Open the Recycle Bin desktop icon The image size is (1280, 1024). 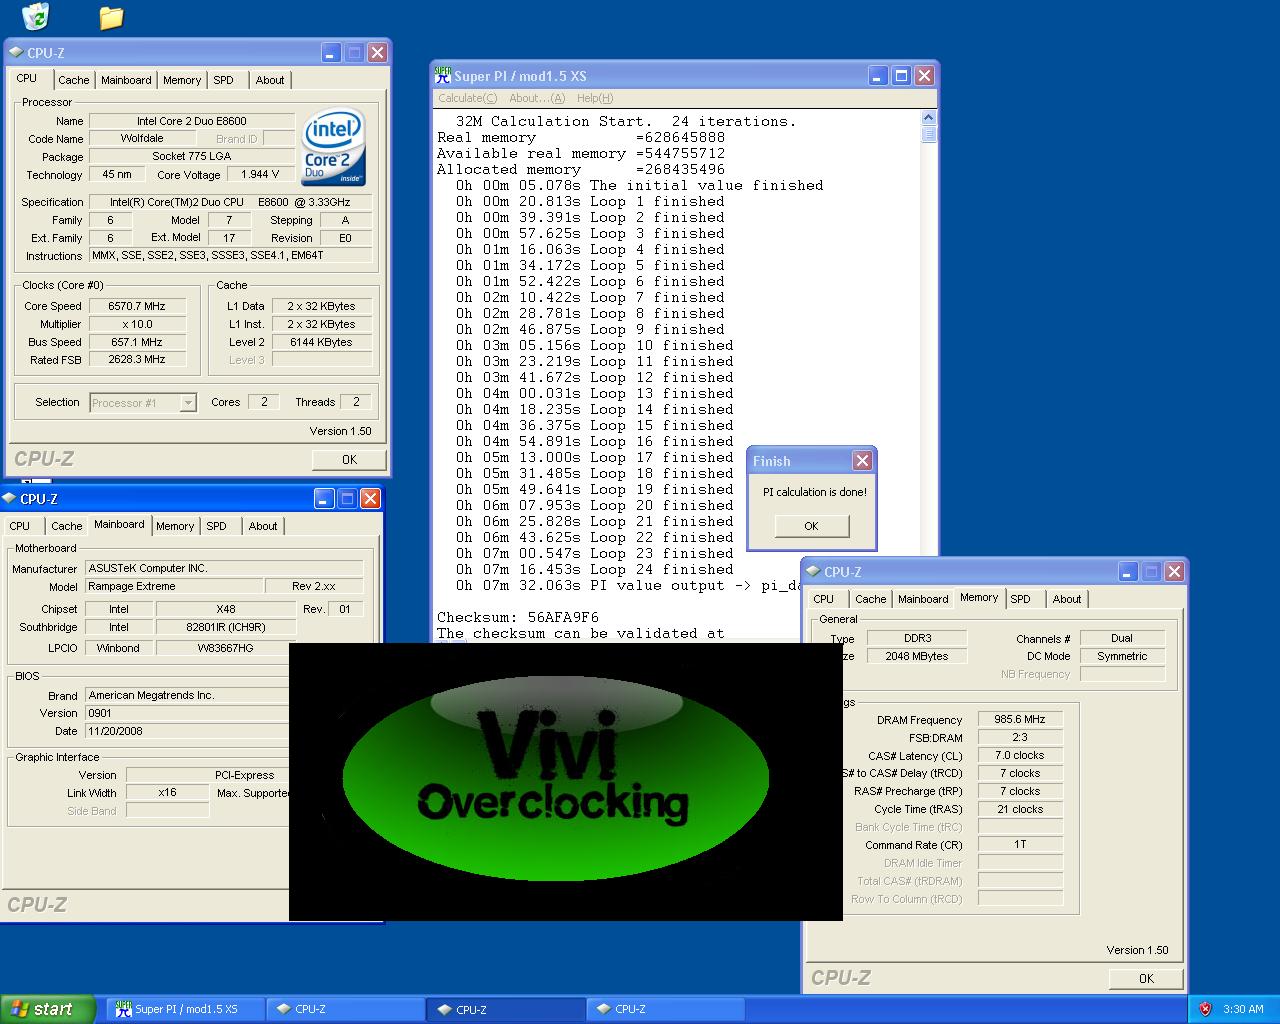35,16
